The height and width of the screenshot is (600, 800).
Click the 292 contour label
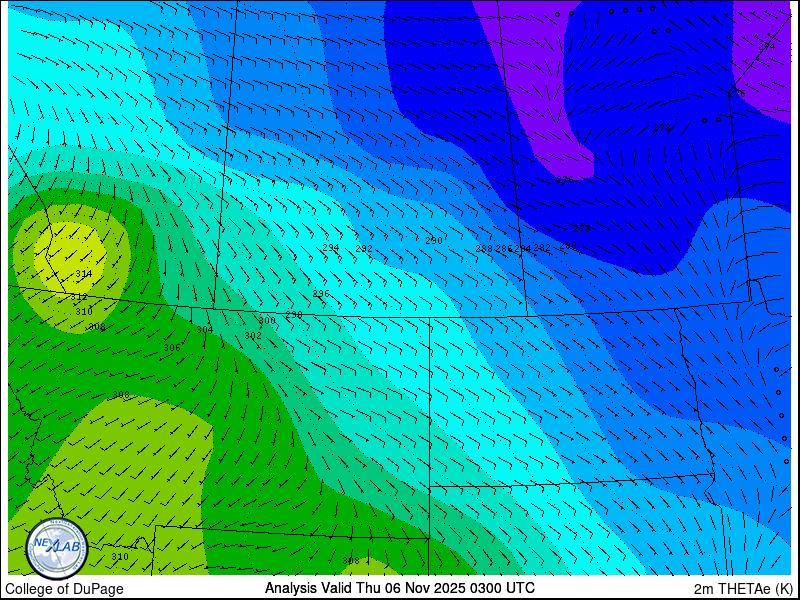pos(364,249)
